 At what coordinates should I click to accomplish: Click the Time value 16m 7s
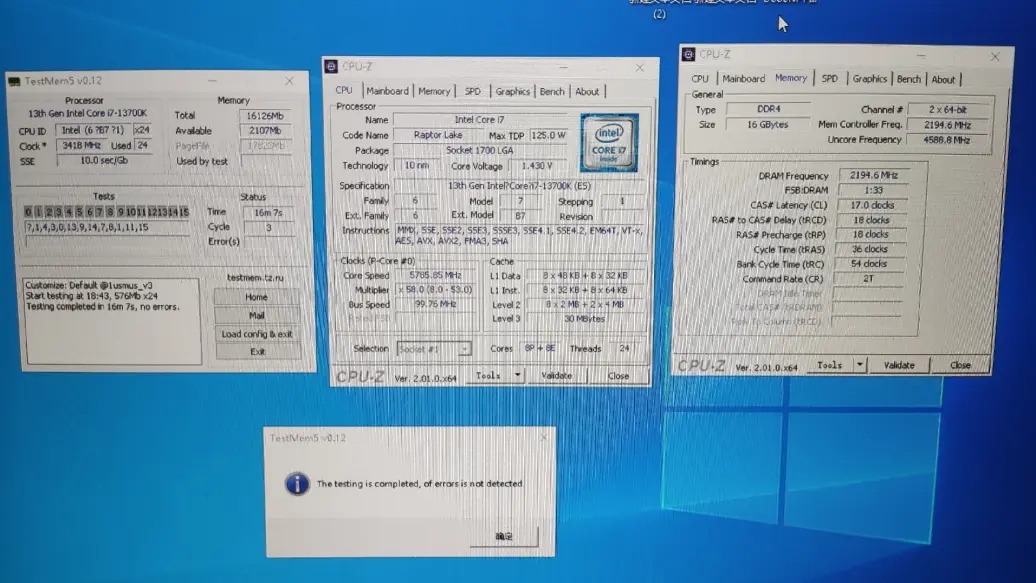coord(268,212)
